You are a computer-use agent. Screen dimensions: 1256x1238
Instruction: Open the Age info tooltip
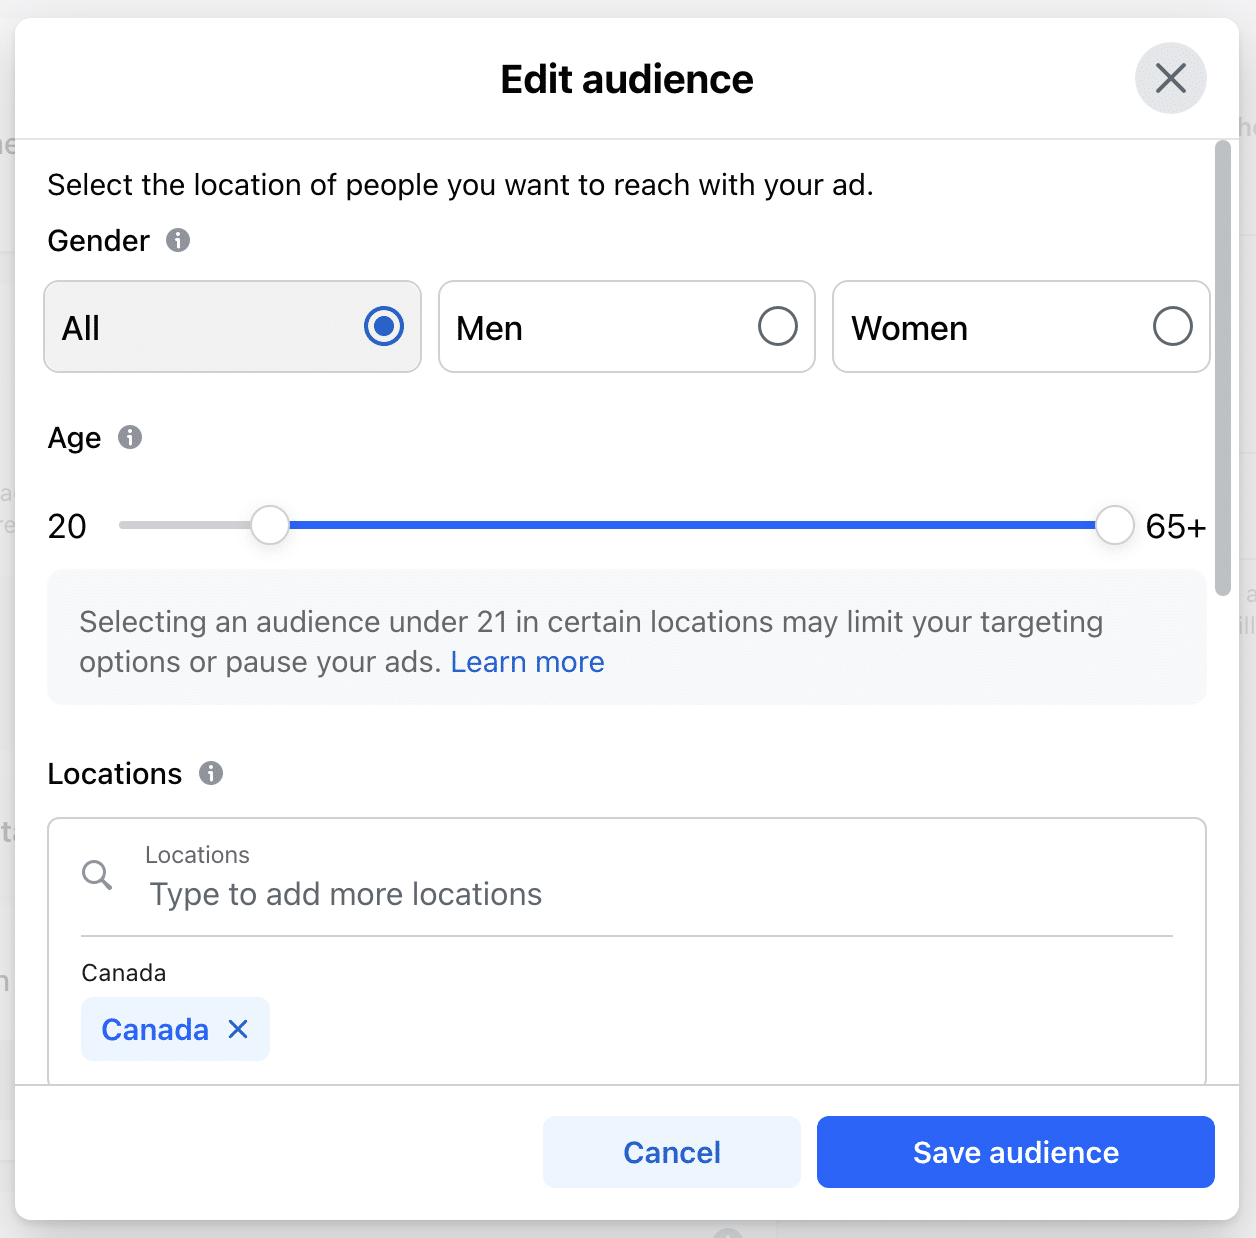[x=131, y=437]
